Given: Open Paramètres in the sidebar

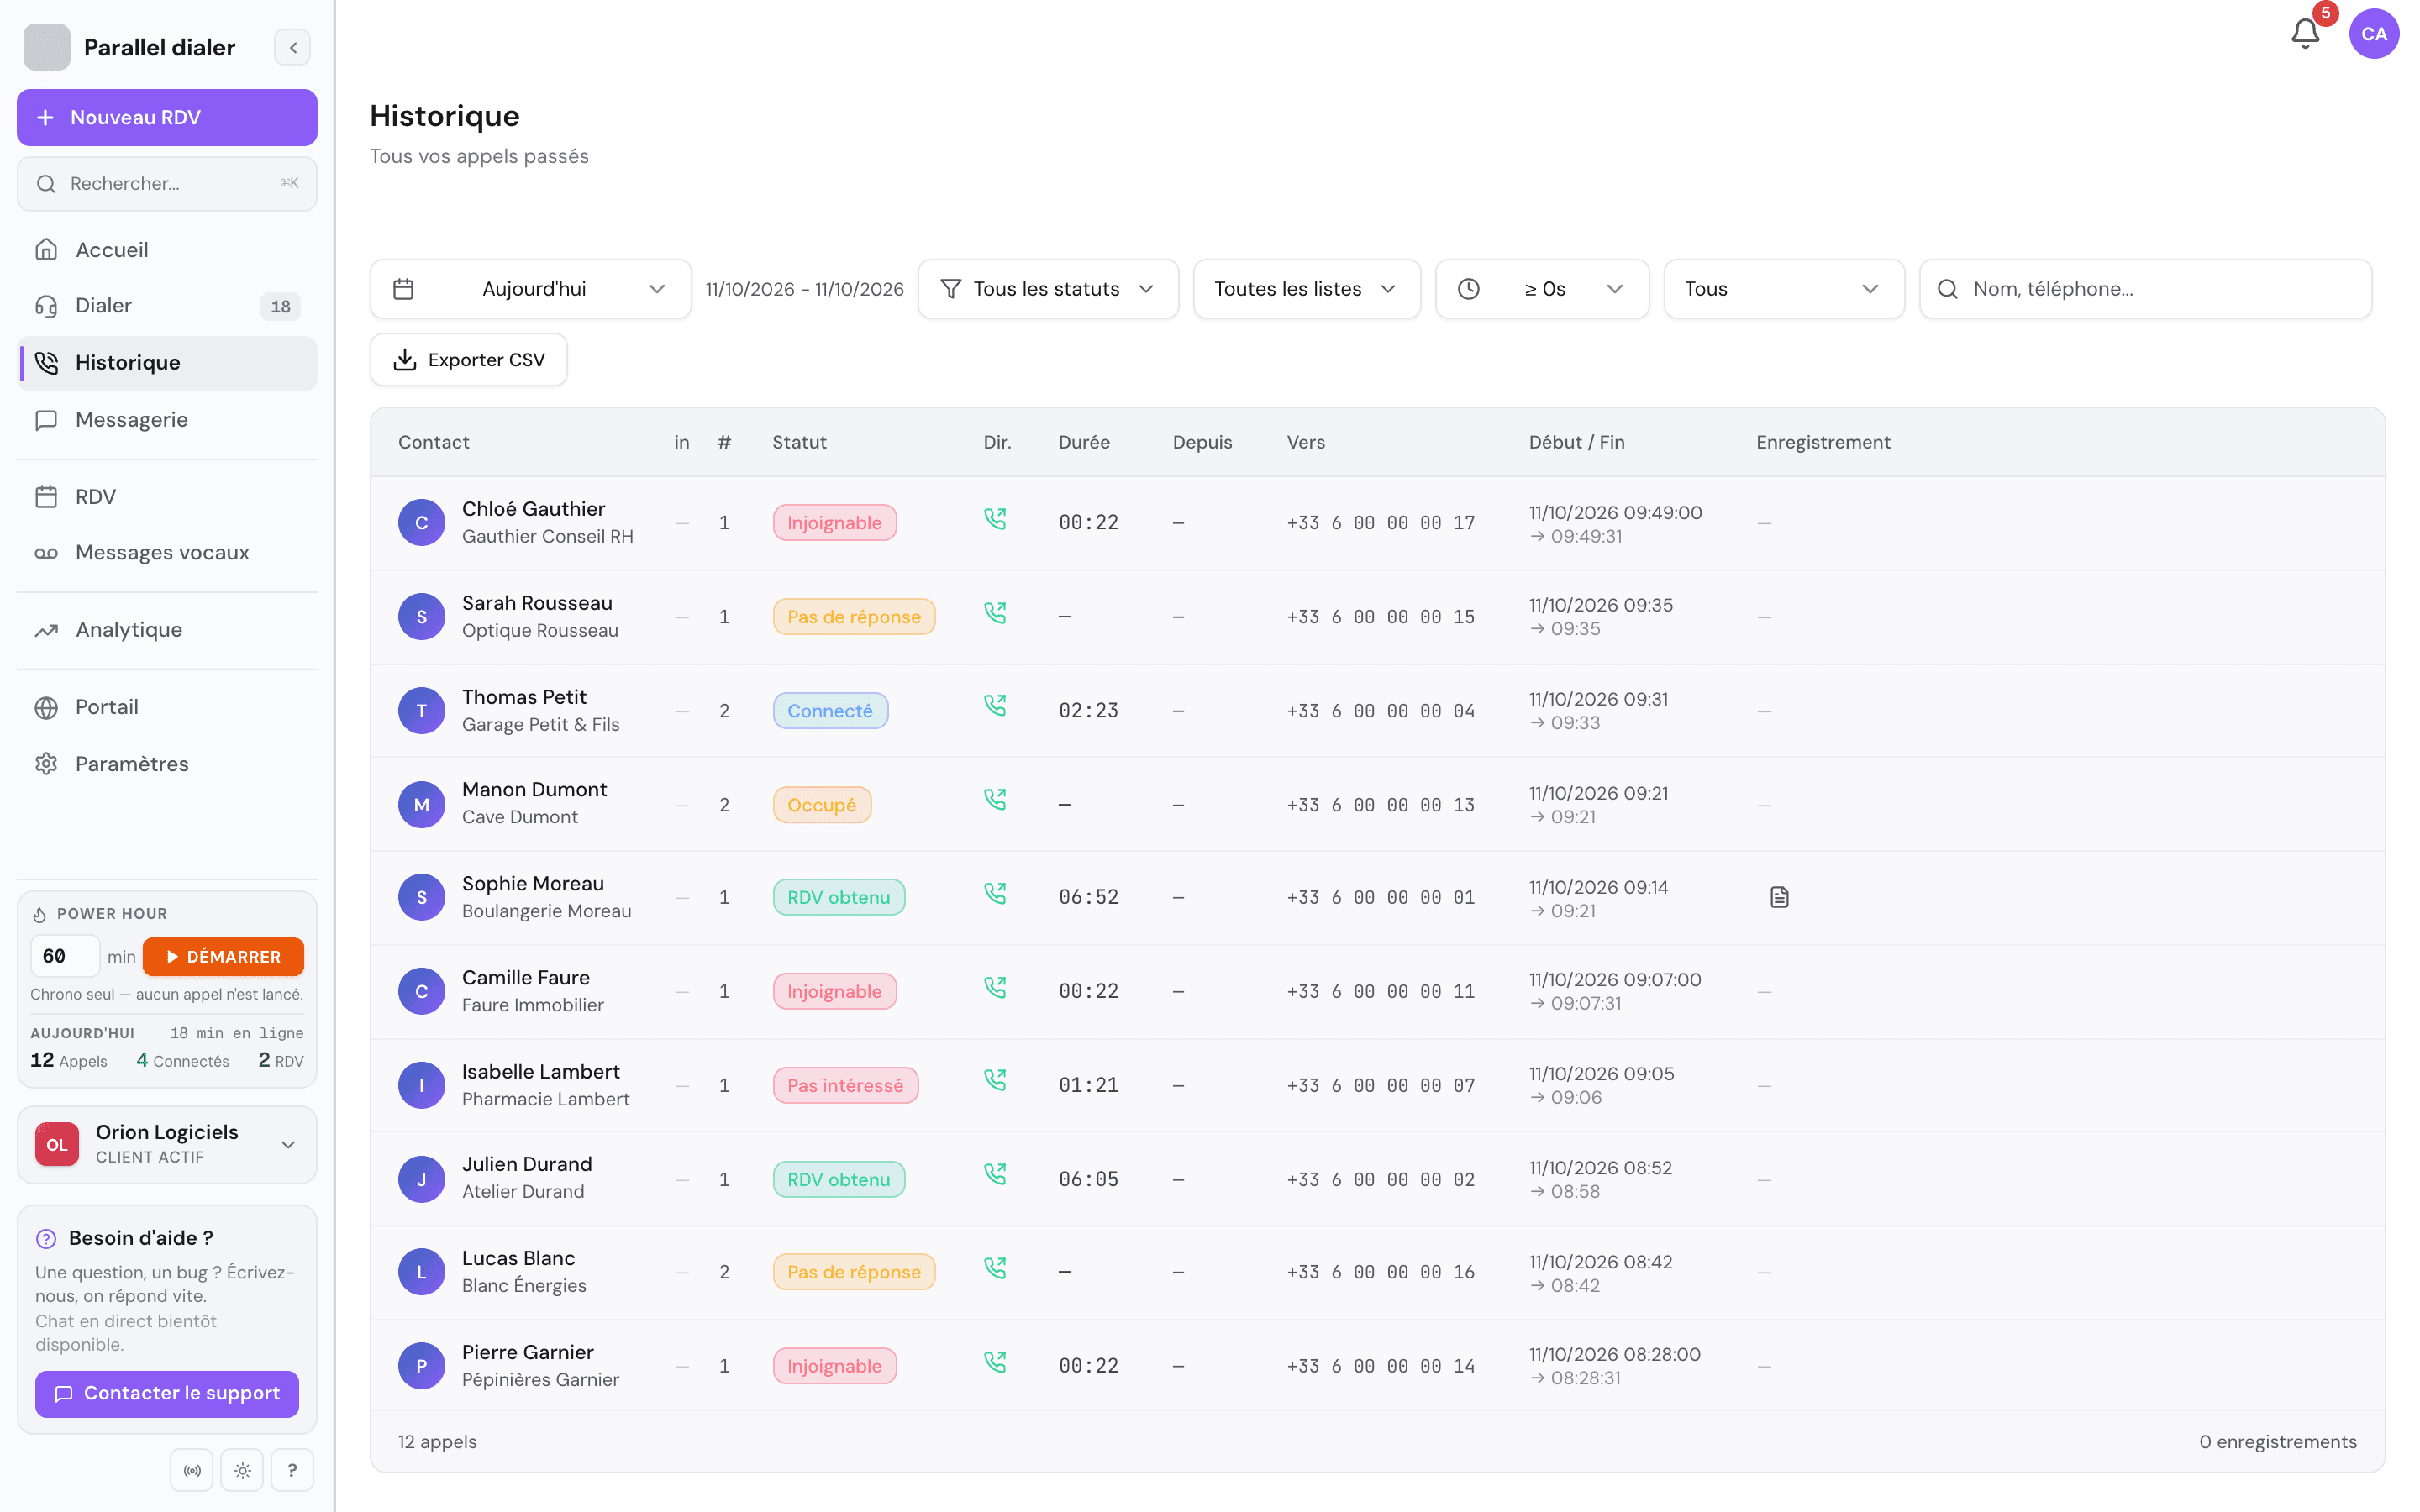Looking at the screenshot, I should click(x=167, y=764).
